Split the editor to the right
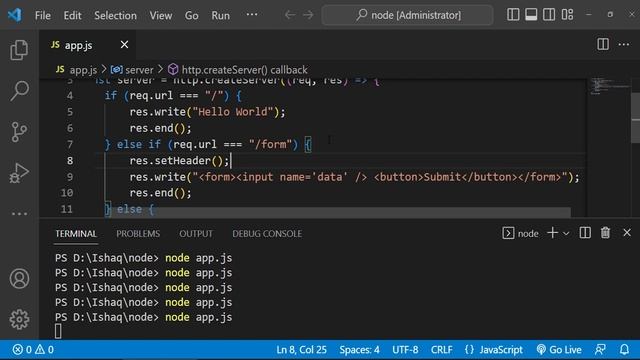This screenshot has height=360, width=640. tap(603, 44)
